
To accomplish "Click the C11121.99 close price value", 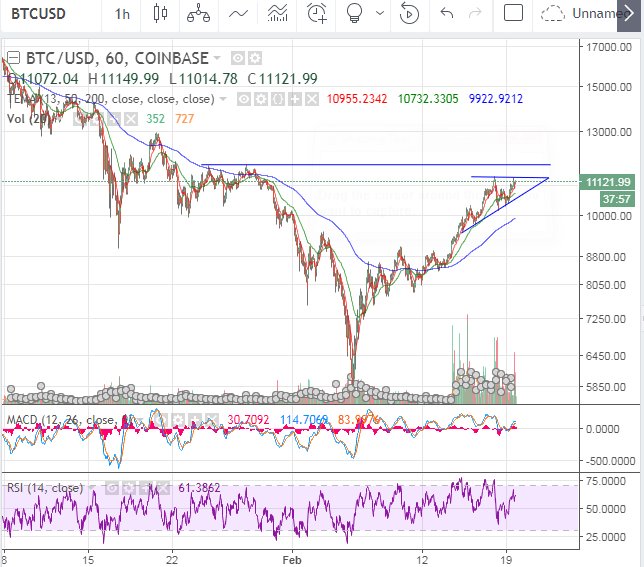I will tap(283, 79).
